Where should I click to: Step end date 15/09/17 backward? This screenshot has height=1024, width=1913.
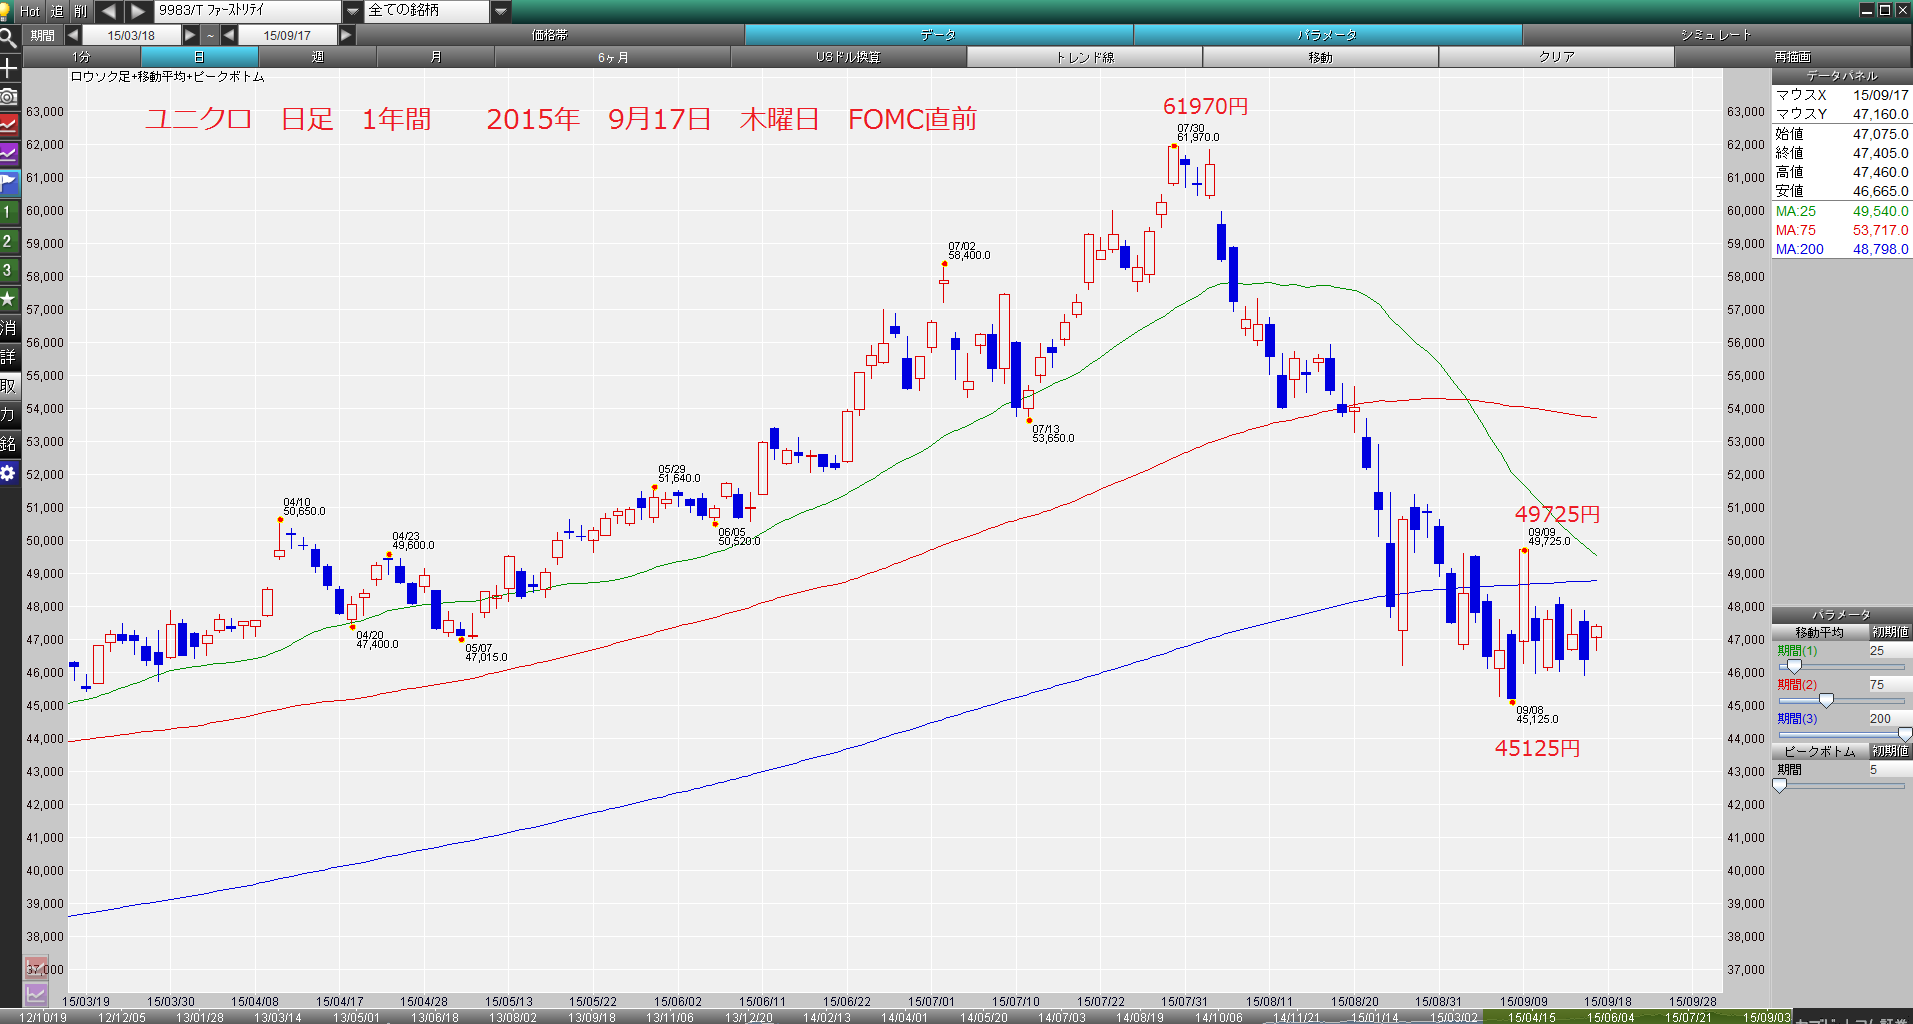[230, 35]
